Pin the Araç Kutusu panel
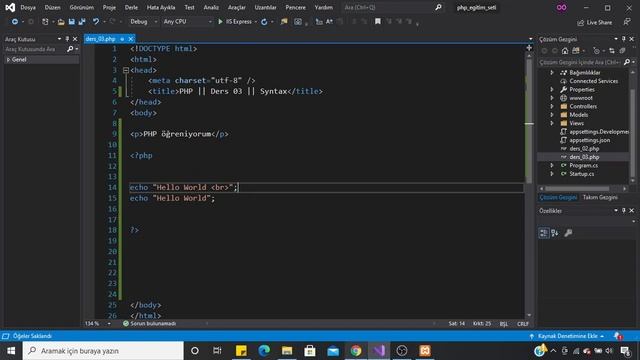The image size is (640, 360). click(67, 39)
